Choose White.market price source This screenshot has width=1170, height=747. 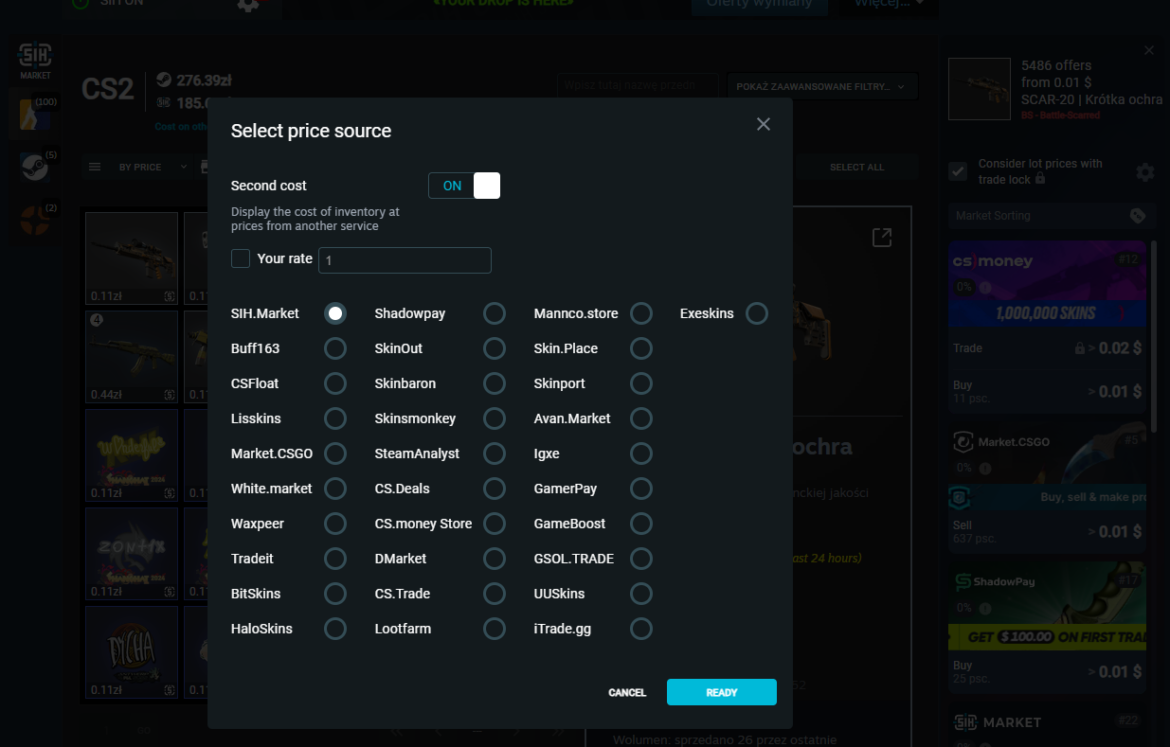click(335, 489)
